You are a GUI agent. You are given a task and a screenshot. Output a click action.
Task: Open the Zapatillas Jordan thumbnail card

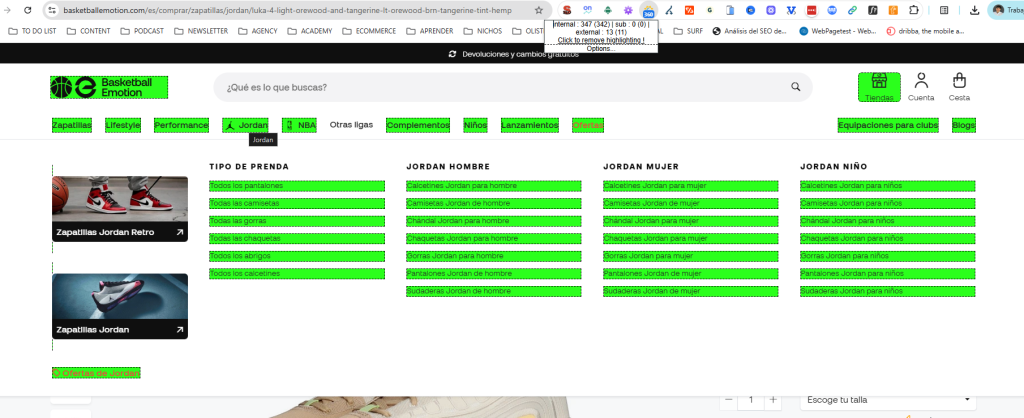pos(119,306)
